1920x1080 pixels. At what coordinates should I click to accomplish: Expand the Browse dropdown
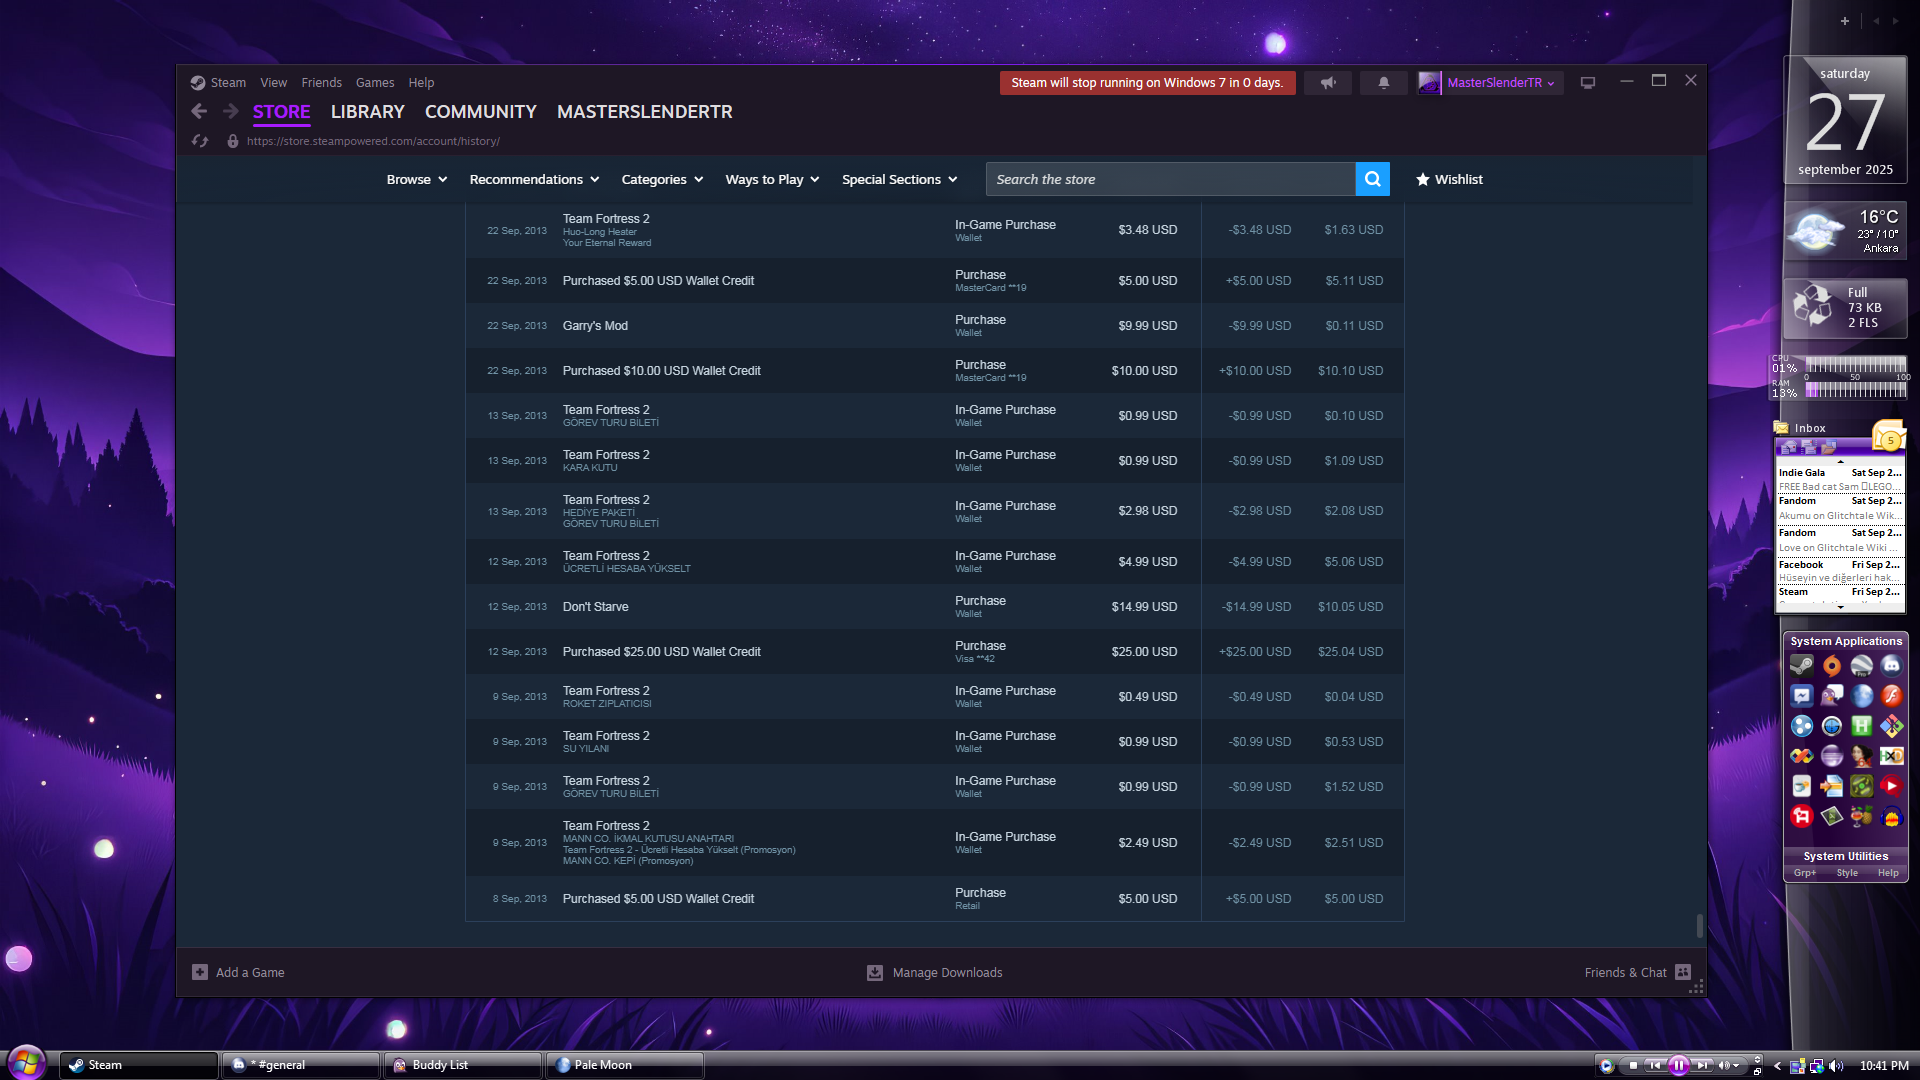[417, 180]
